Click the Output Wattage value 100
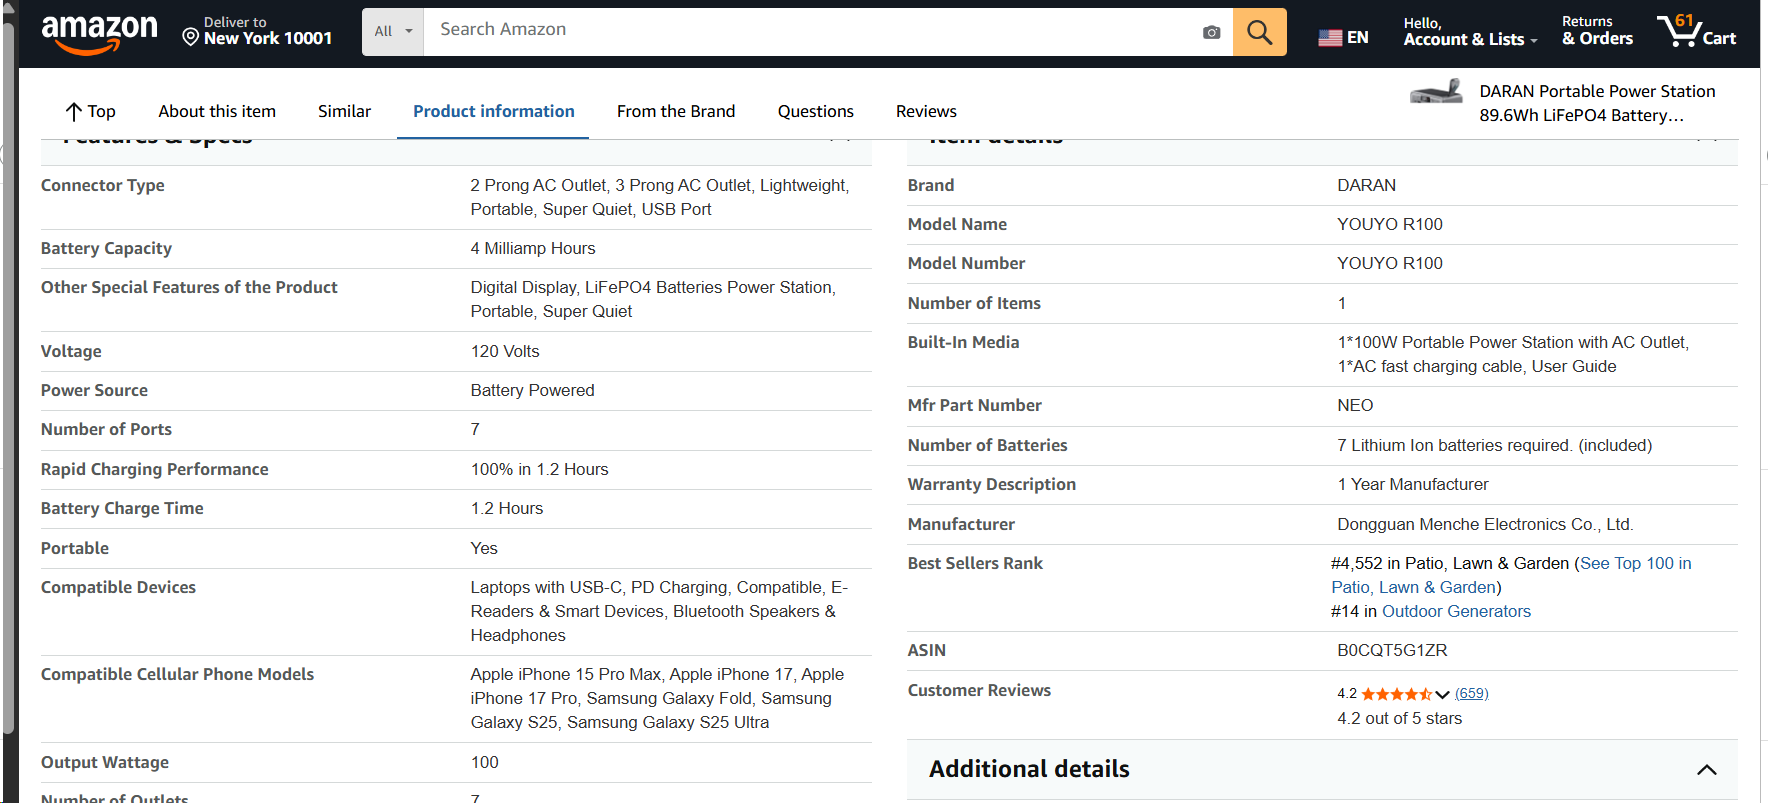The image size is (1768, 803). (484, 762)
